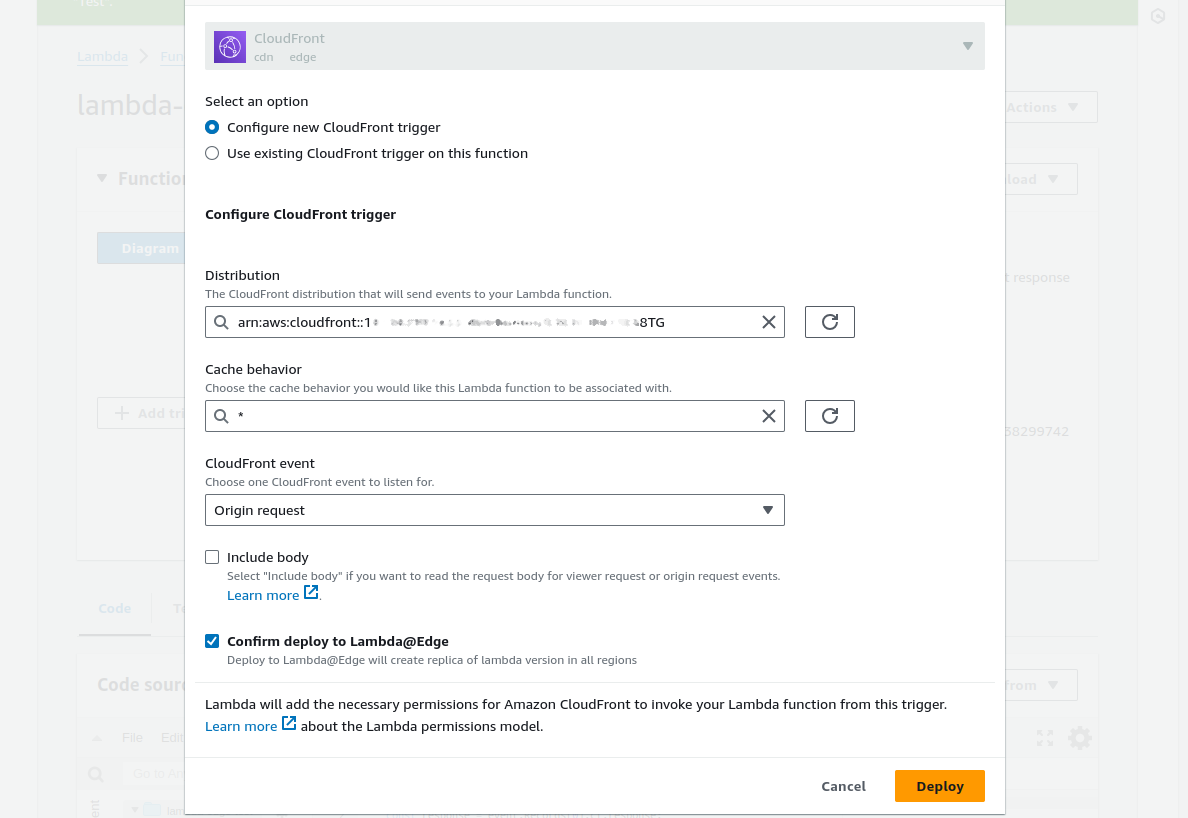
Task: Refresh the Cache behavior list
Action: tap(830, 416)
